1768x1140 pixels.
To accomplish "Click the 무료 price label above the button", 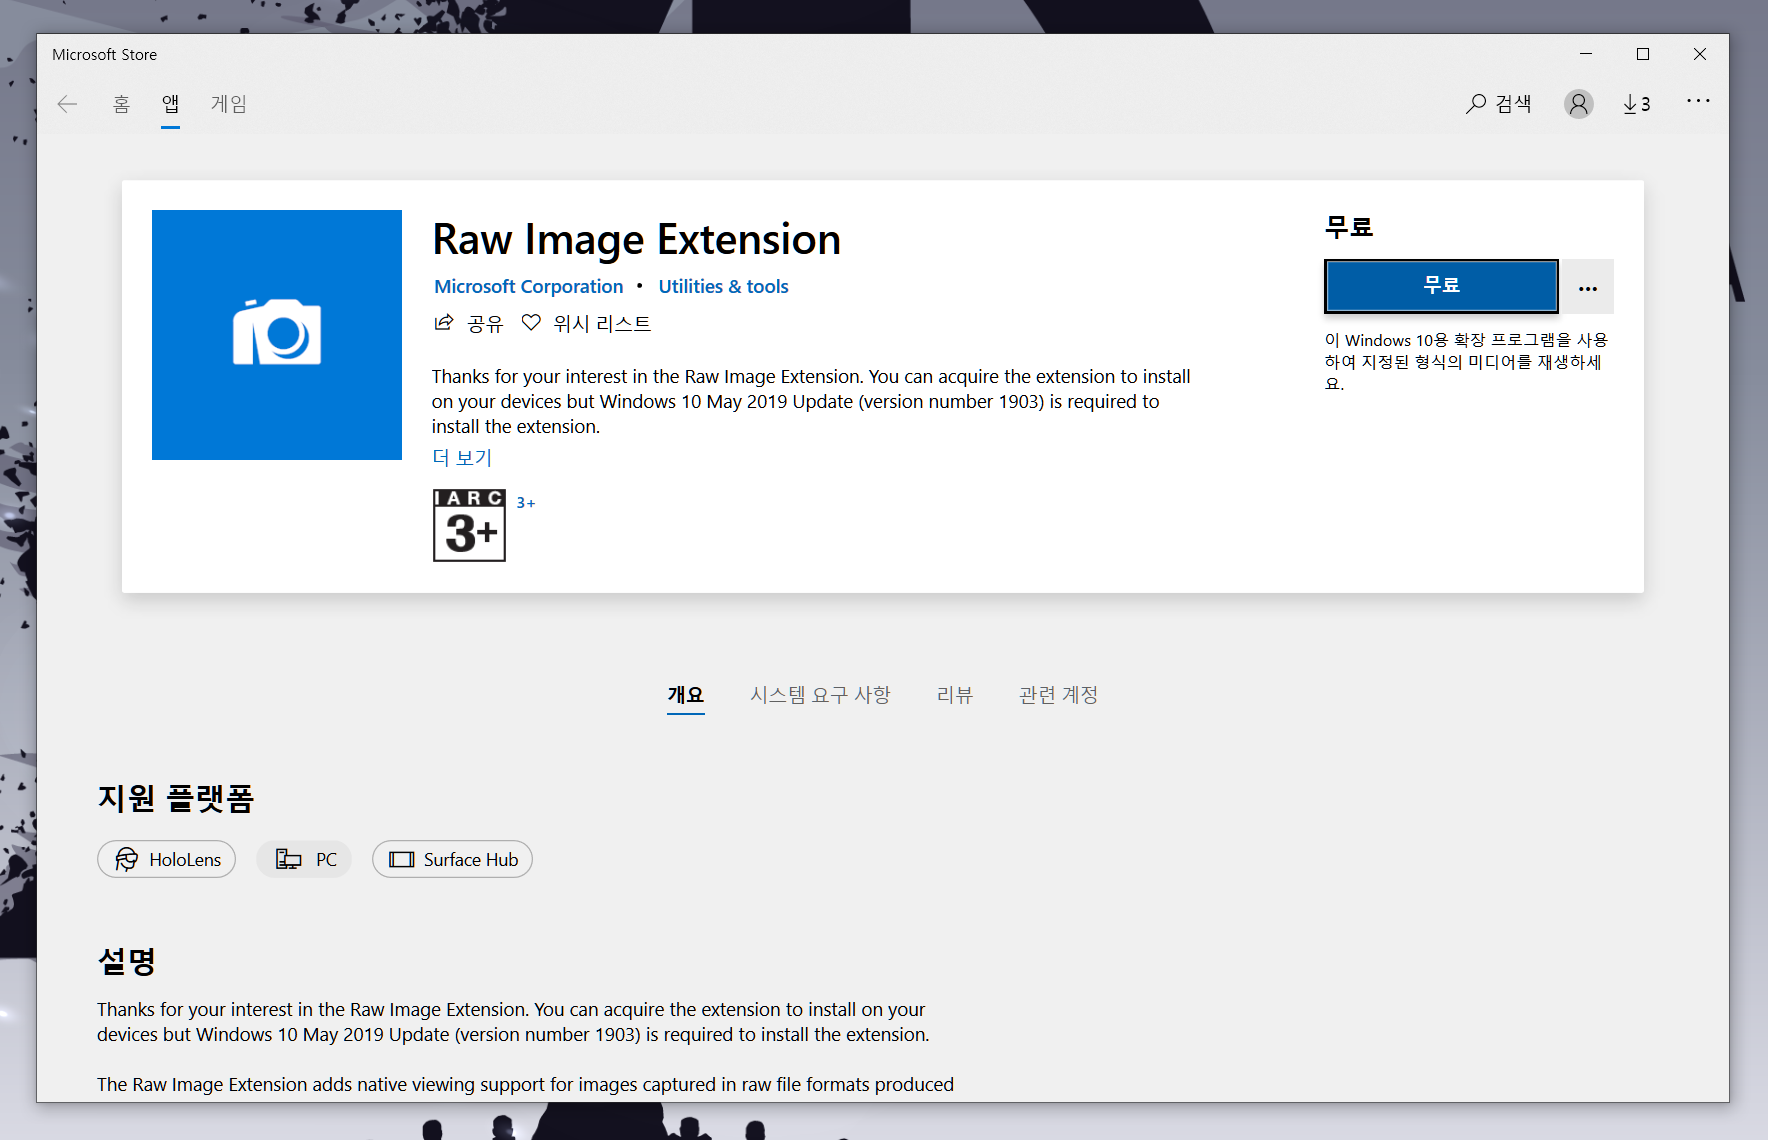I will point(1349,227).
